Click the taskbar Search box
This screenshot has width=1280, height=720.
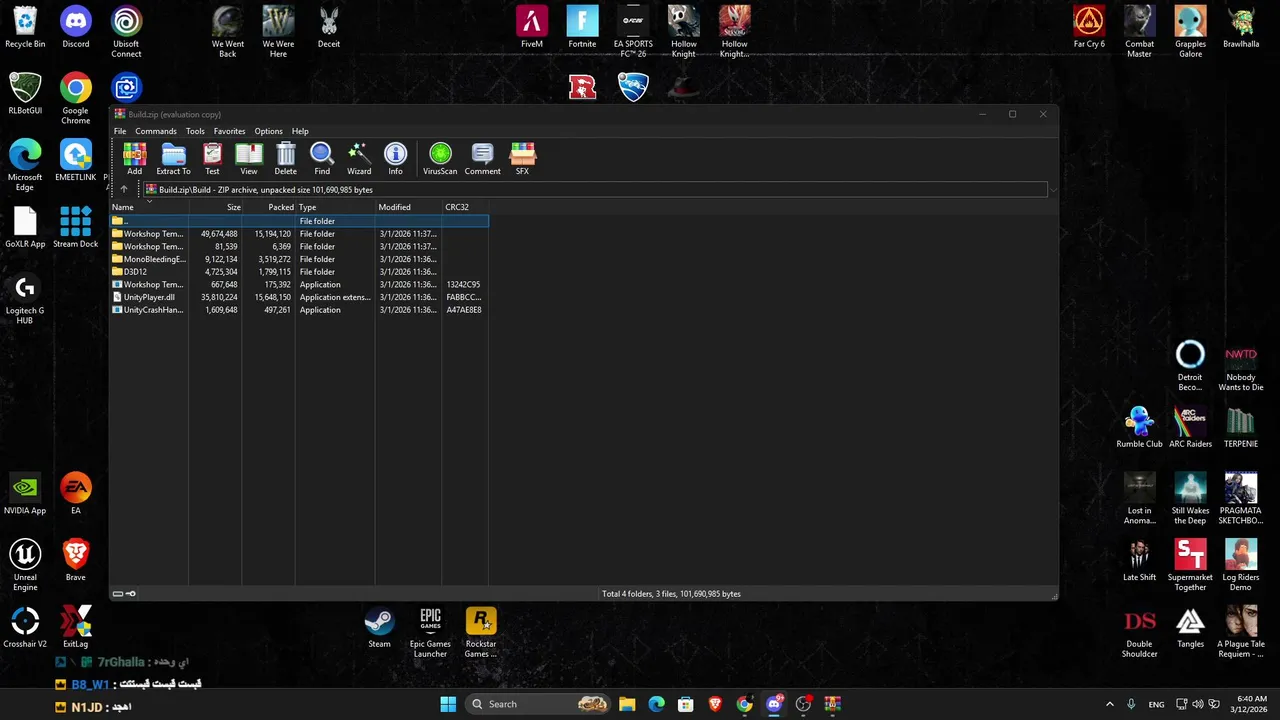pos(539,704)
